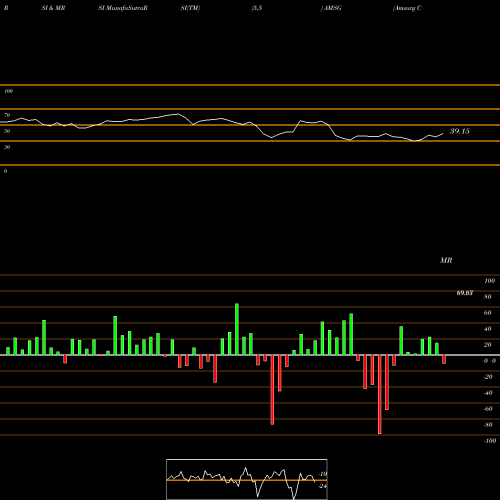Click the '30' RSI axis label
This screenshot has width=500, height=500.
coord(7,147)
